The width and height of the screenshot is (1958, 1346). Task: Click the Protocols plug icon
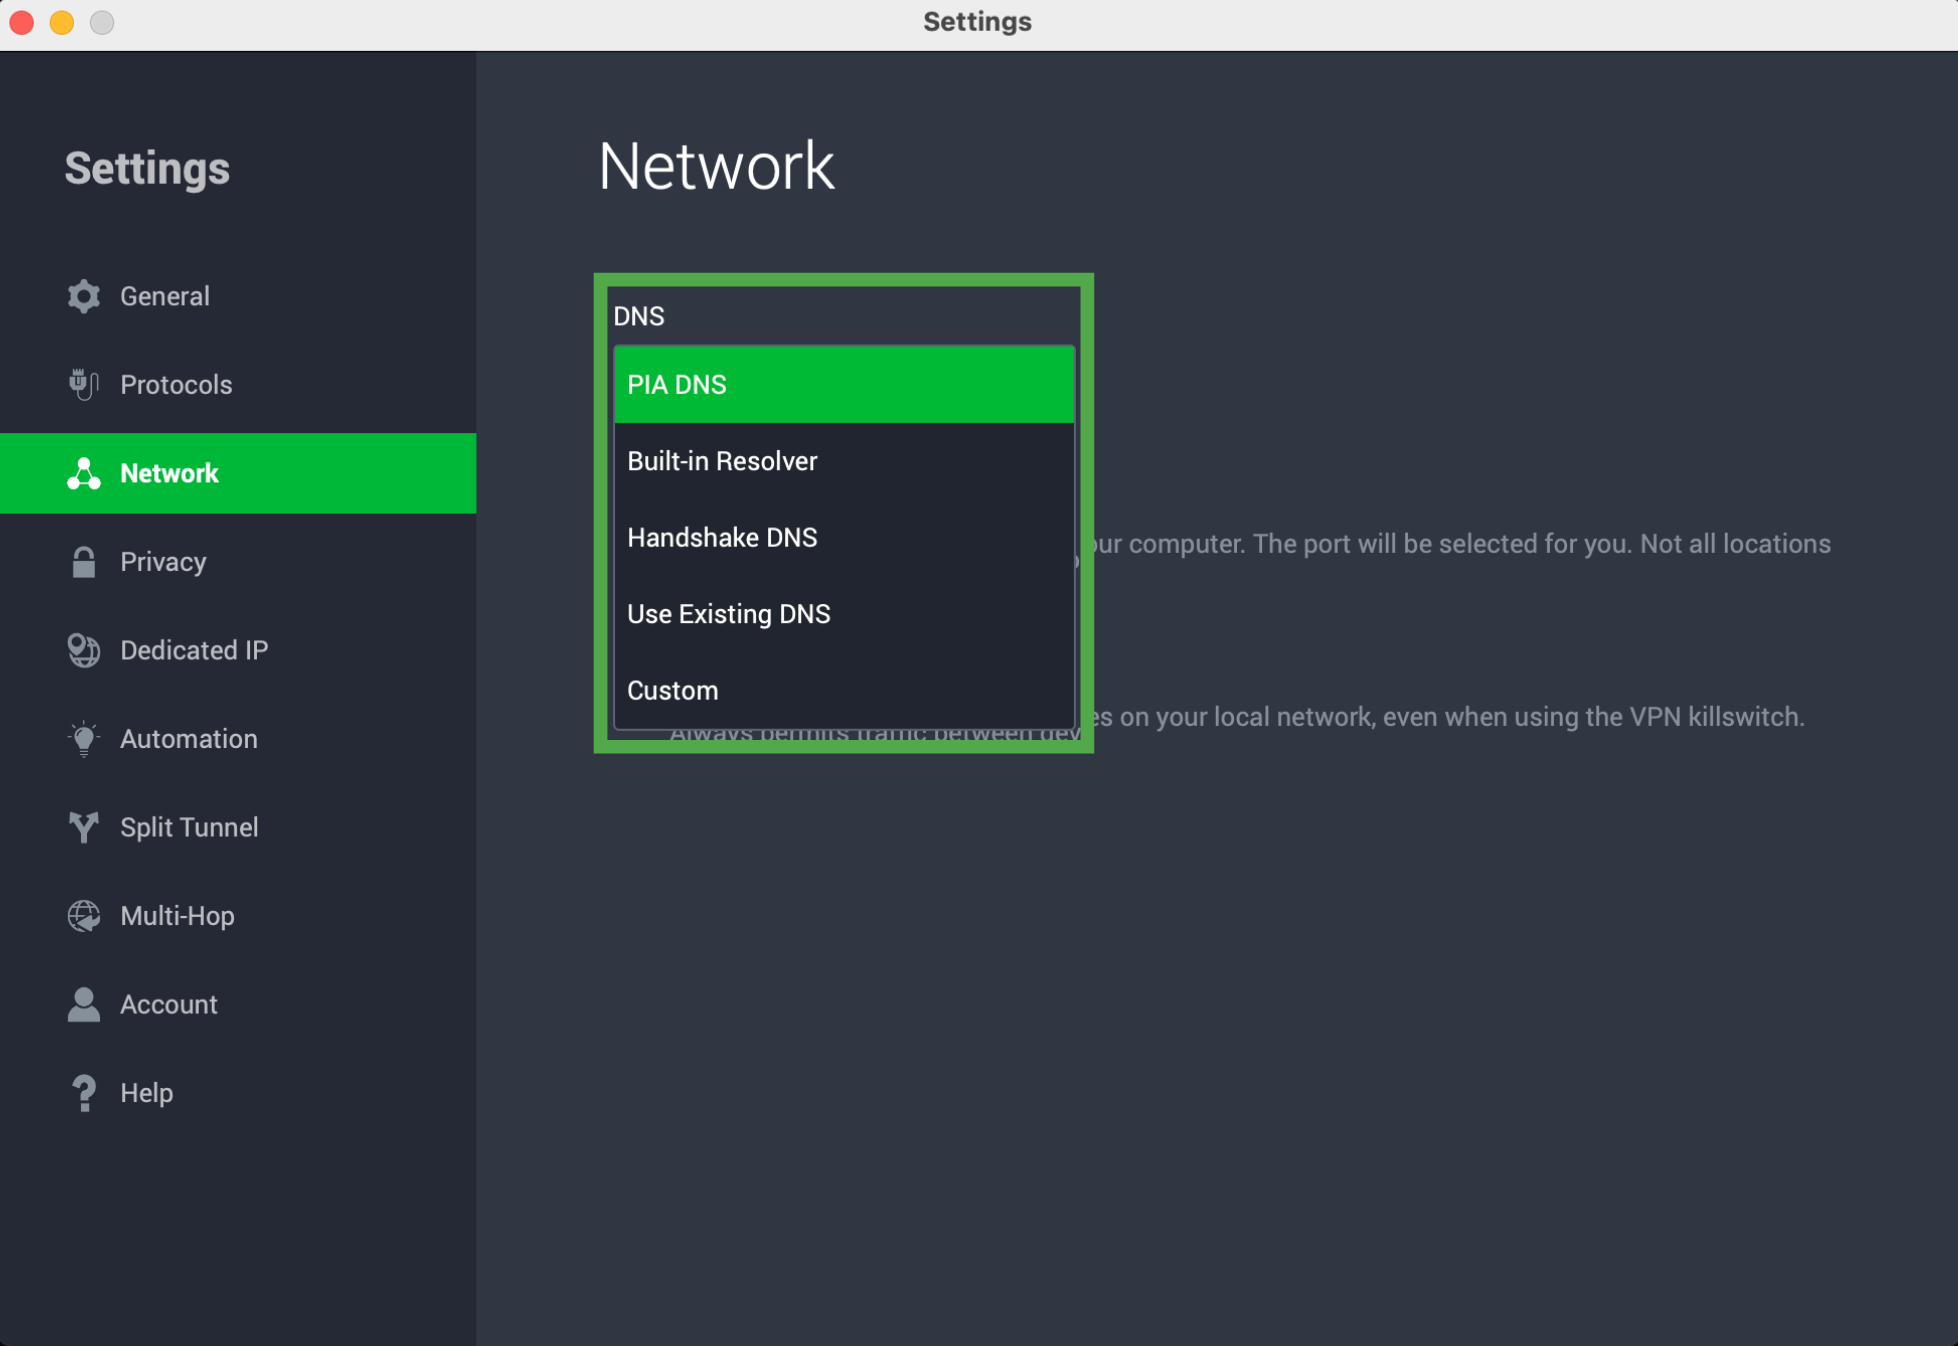(x=84, y=385)
